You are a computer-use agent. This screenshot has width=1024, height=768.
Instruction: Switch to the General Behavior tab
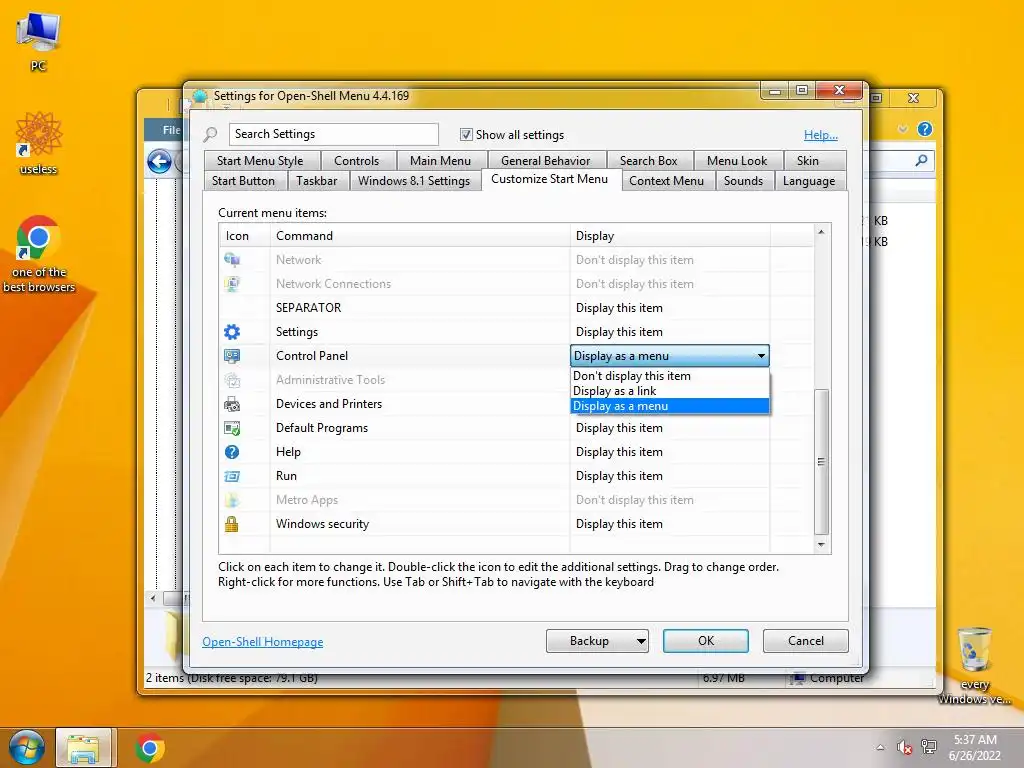pyautogui.click(x=545, y=161)
